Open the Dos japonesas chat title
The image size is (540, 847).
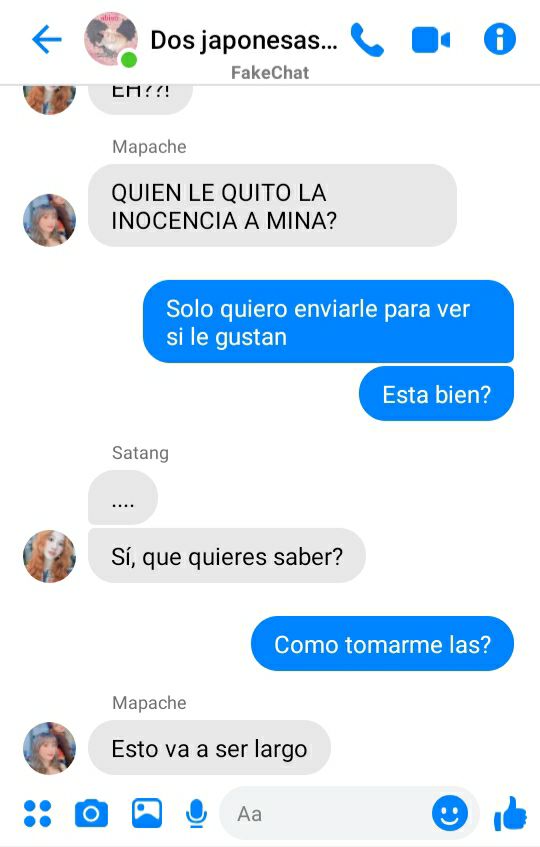[x=244, y=41]
